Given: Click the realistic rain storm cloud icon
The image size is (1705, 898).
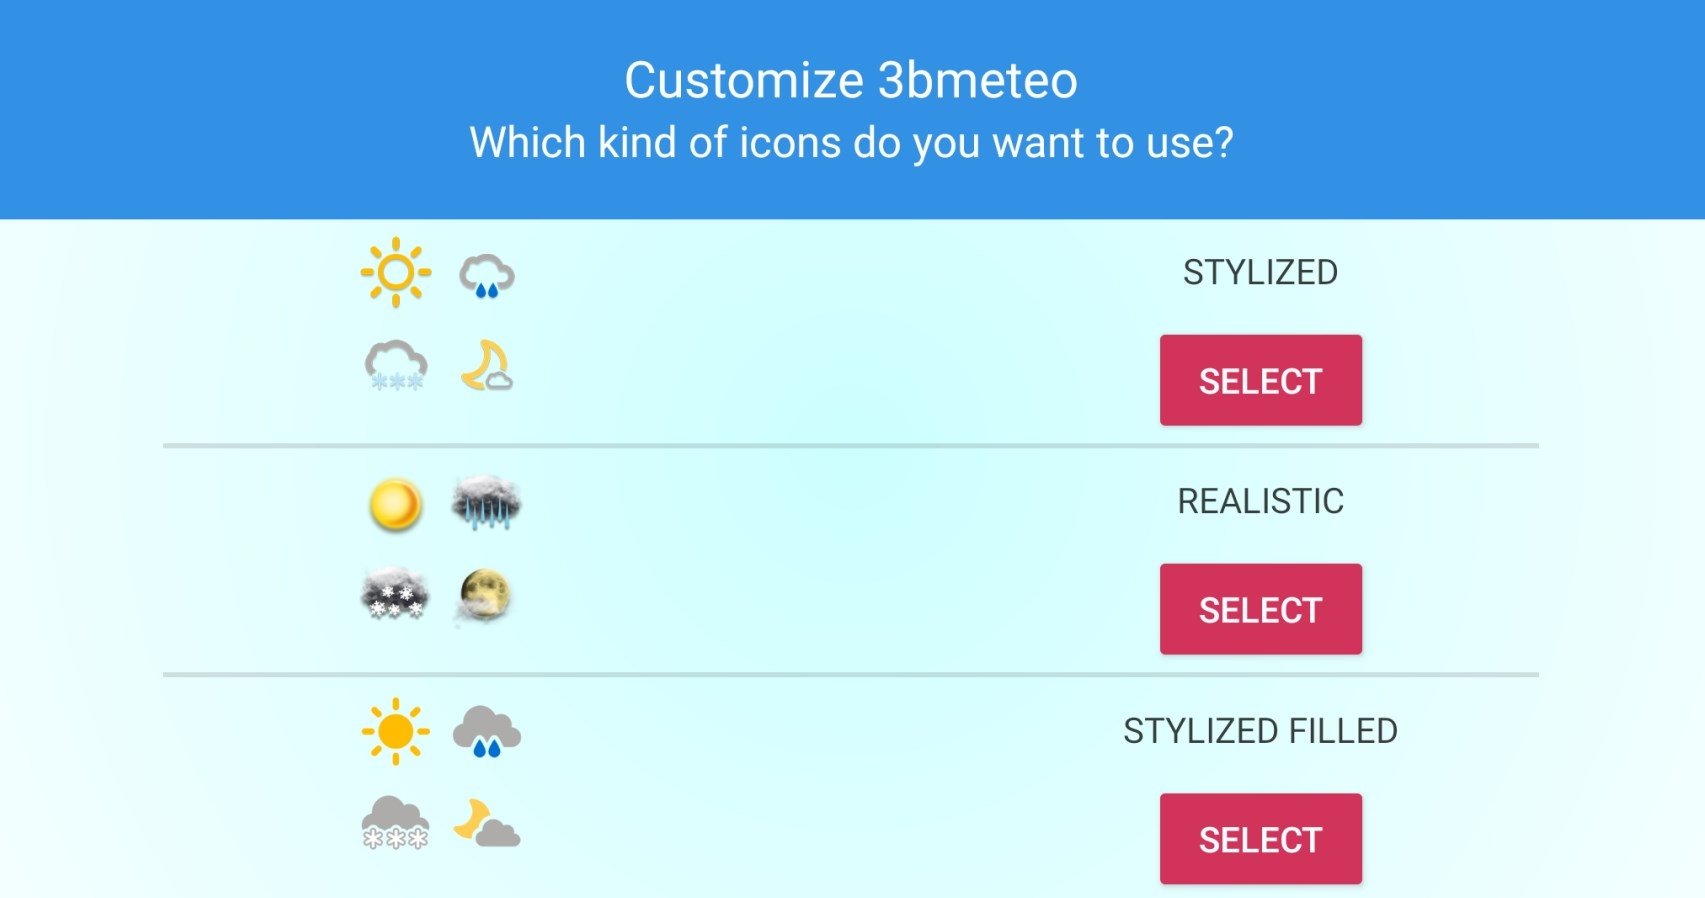Looking at the screenshot, I should click(487, 502).
